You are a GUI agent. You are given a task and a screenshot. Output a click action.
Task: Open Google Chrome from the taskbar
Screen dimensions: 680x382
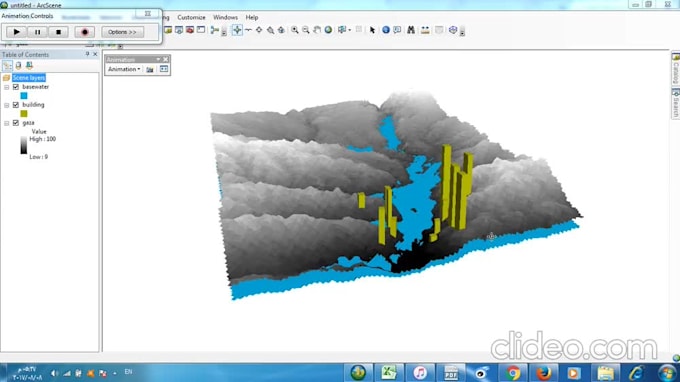point(513,372)
